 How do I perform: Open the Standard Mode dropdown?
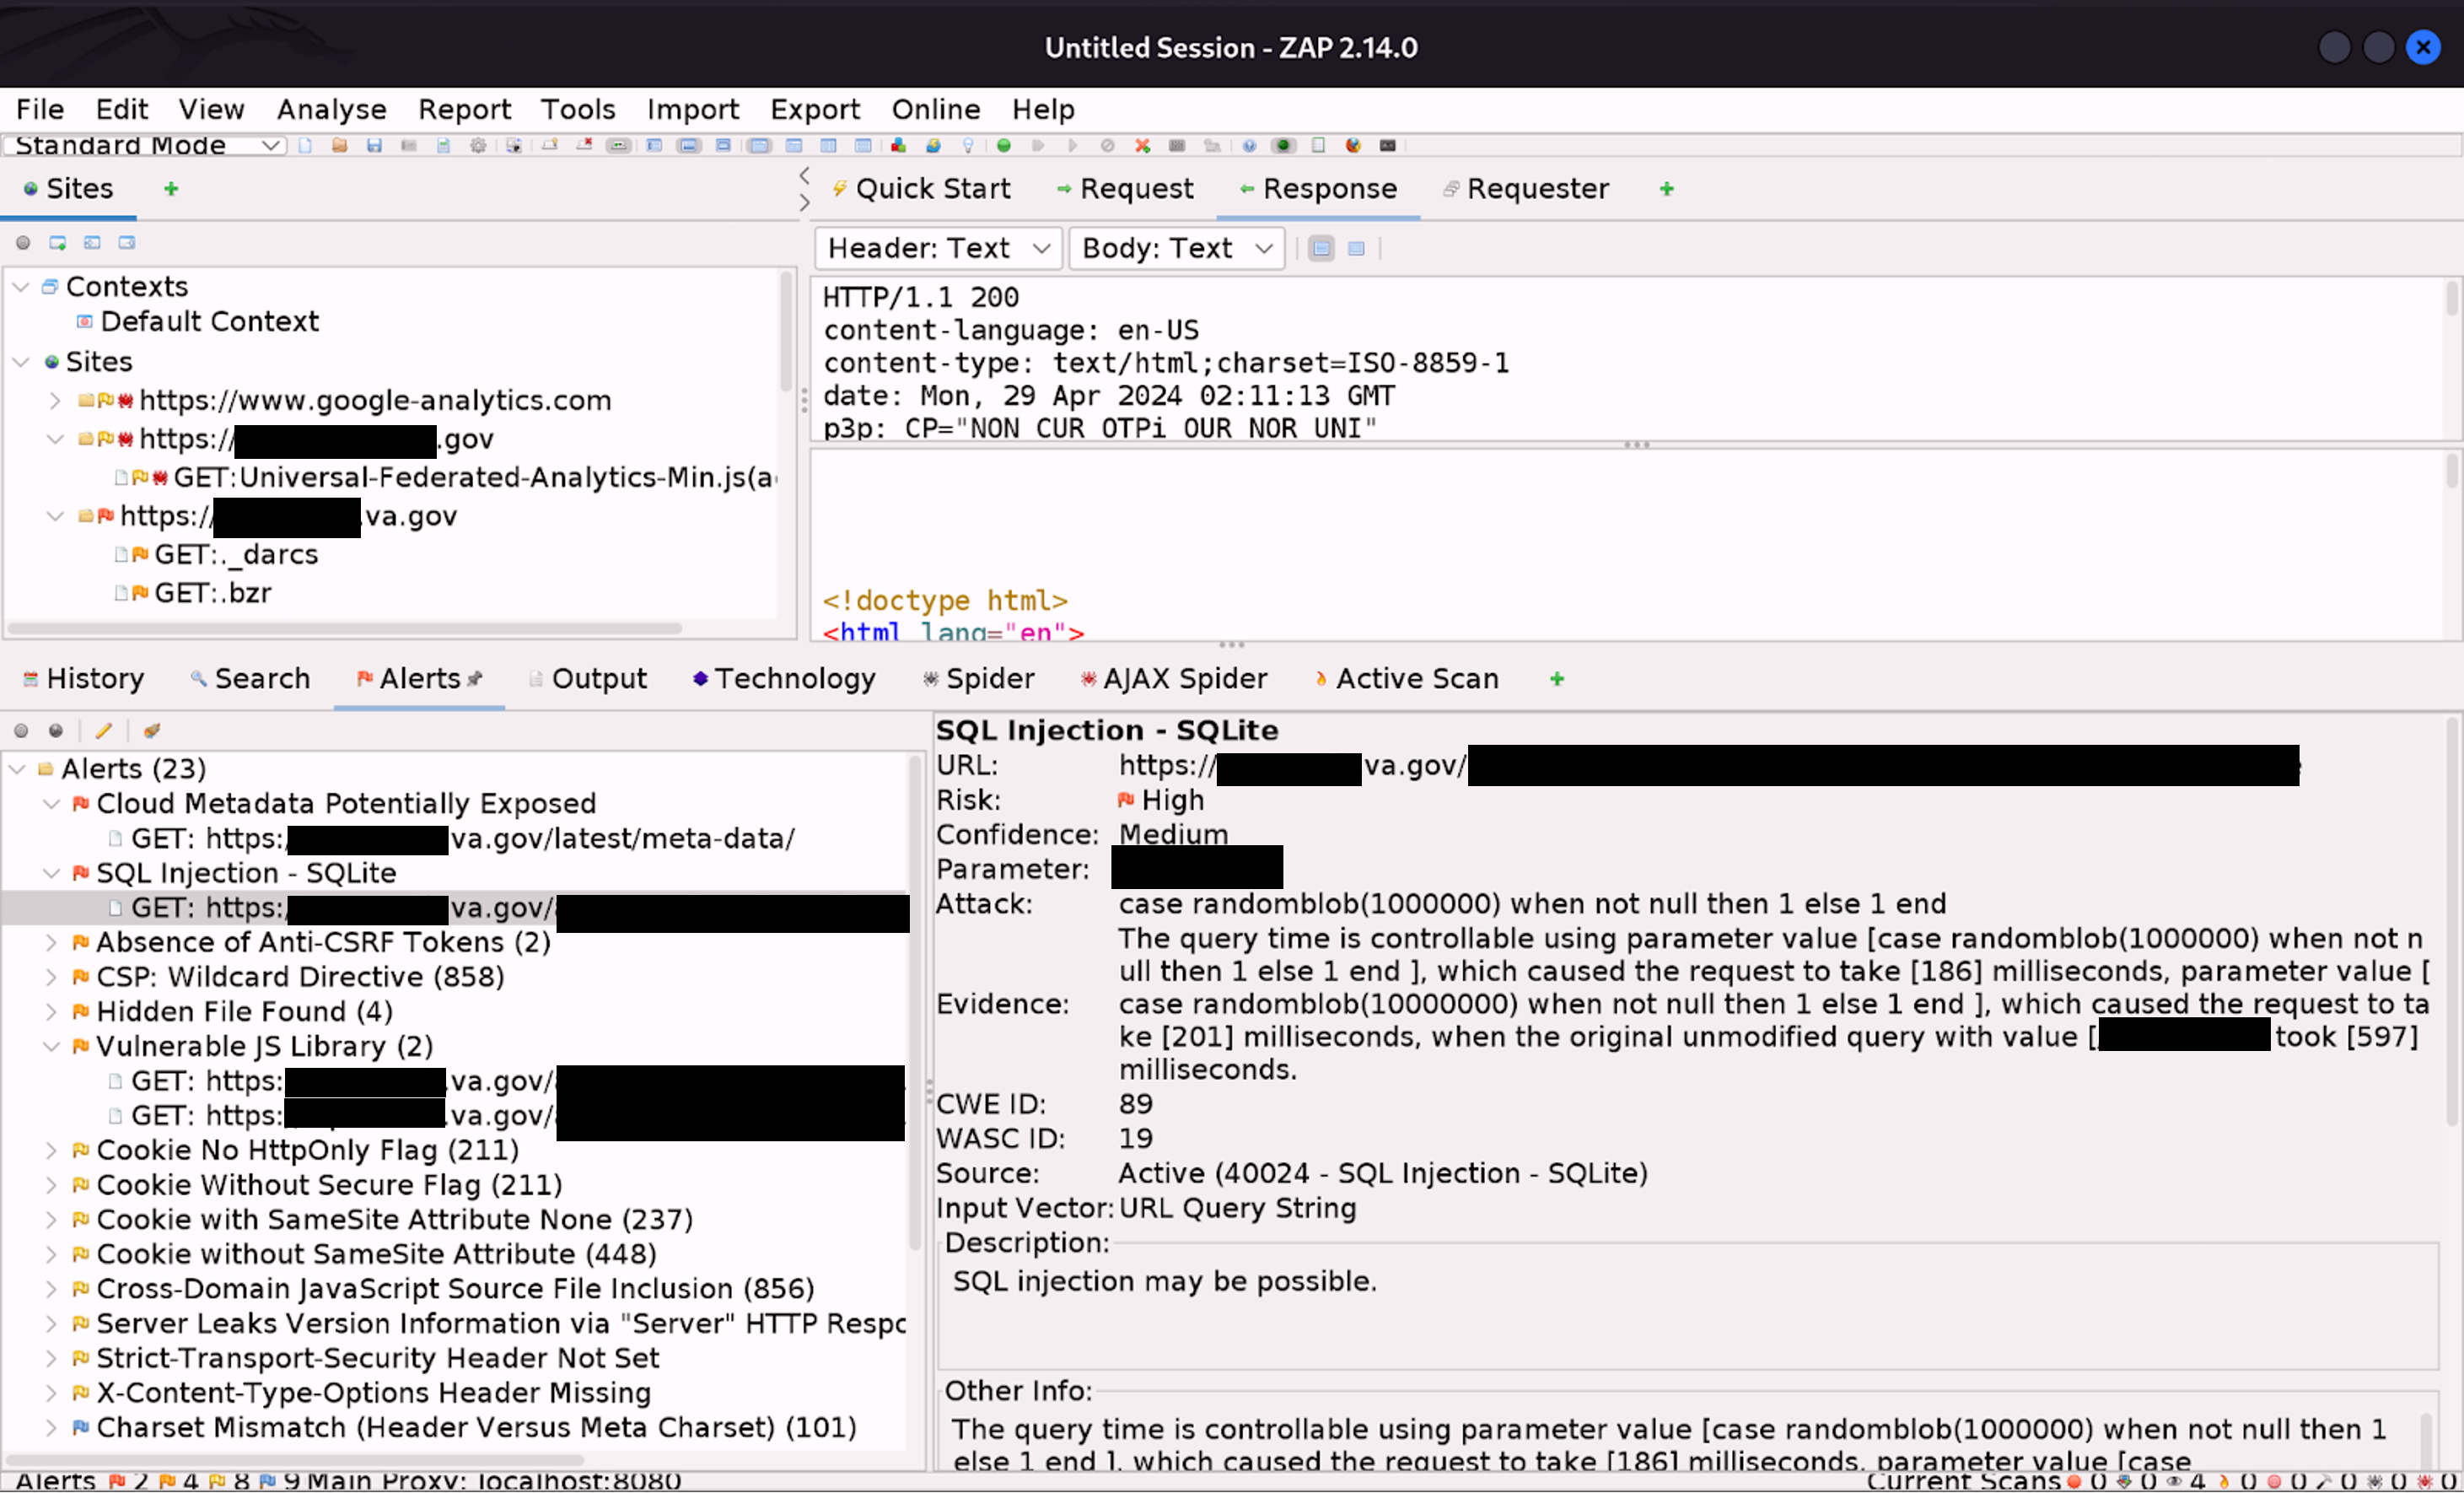click(145, 145)
